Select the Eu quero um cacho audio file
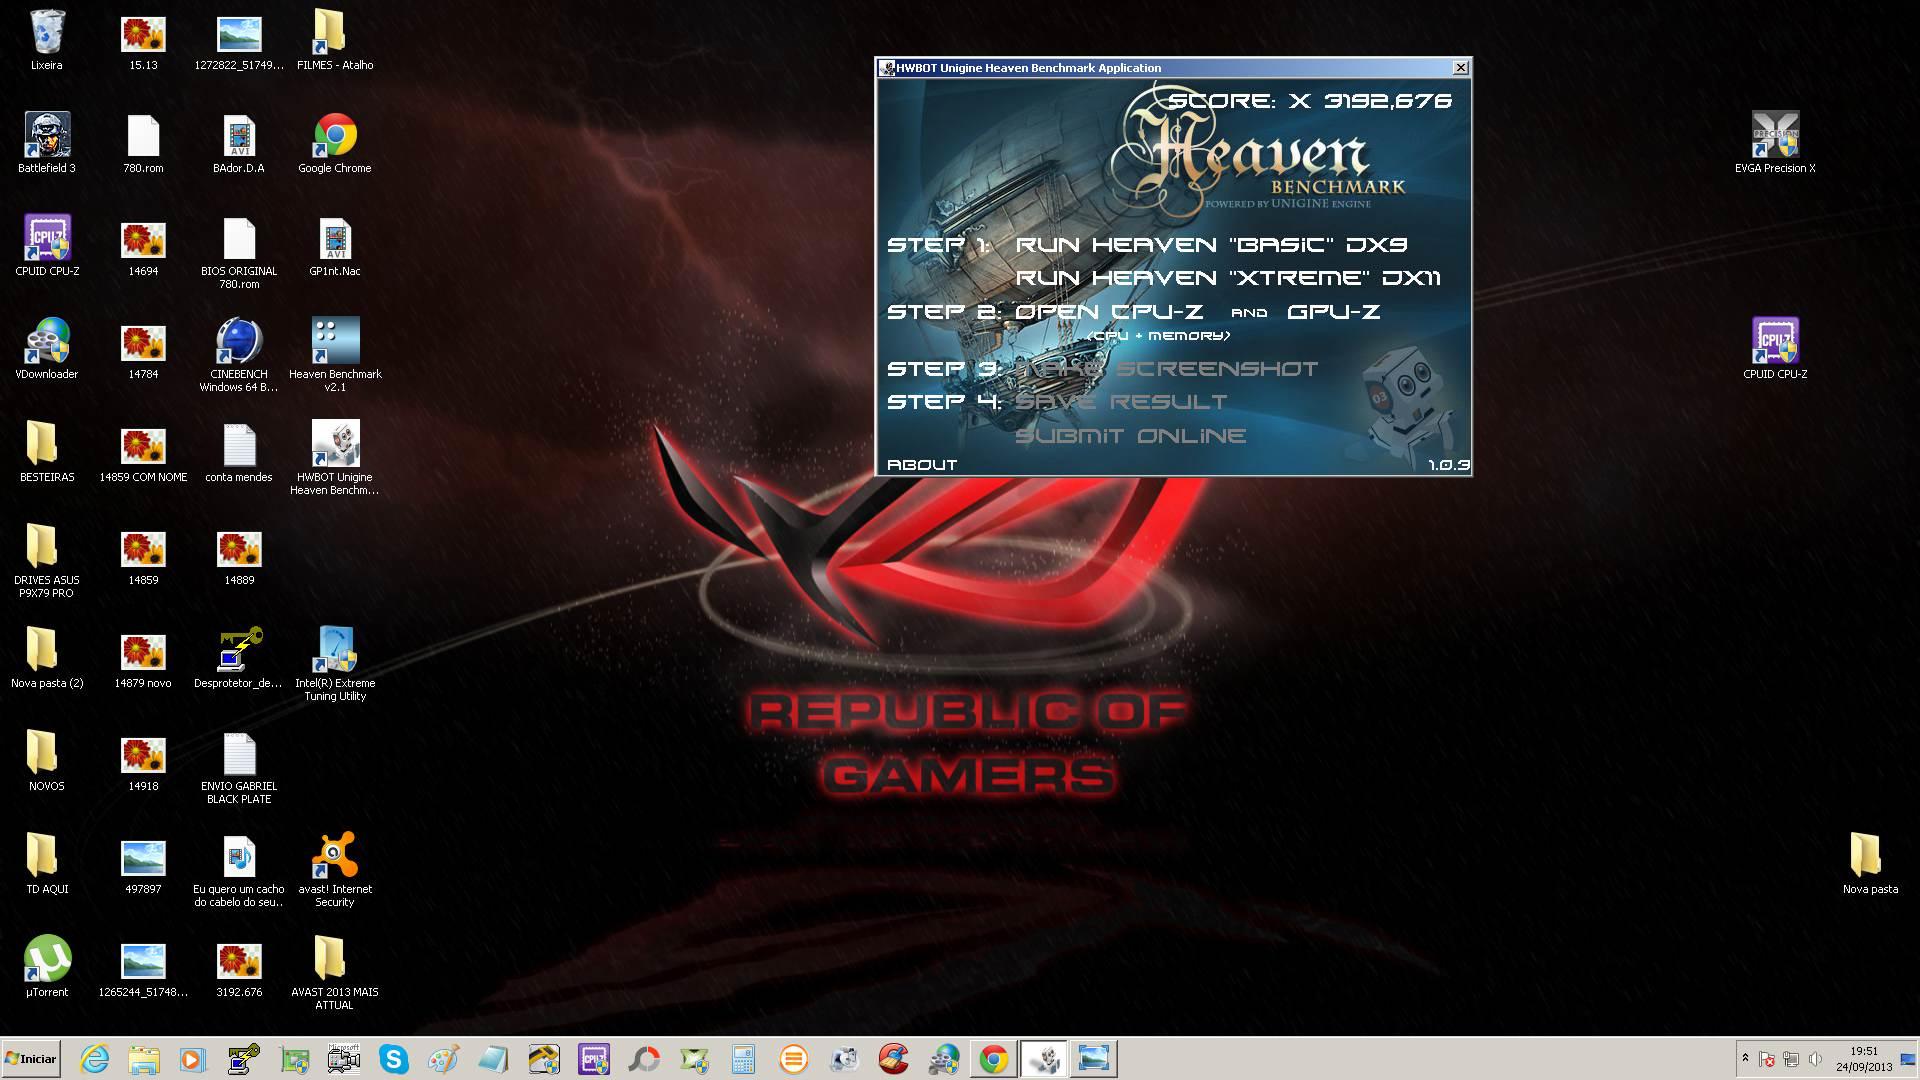 tap(239, 870)
